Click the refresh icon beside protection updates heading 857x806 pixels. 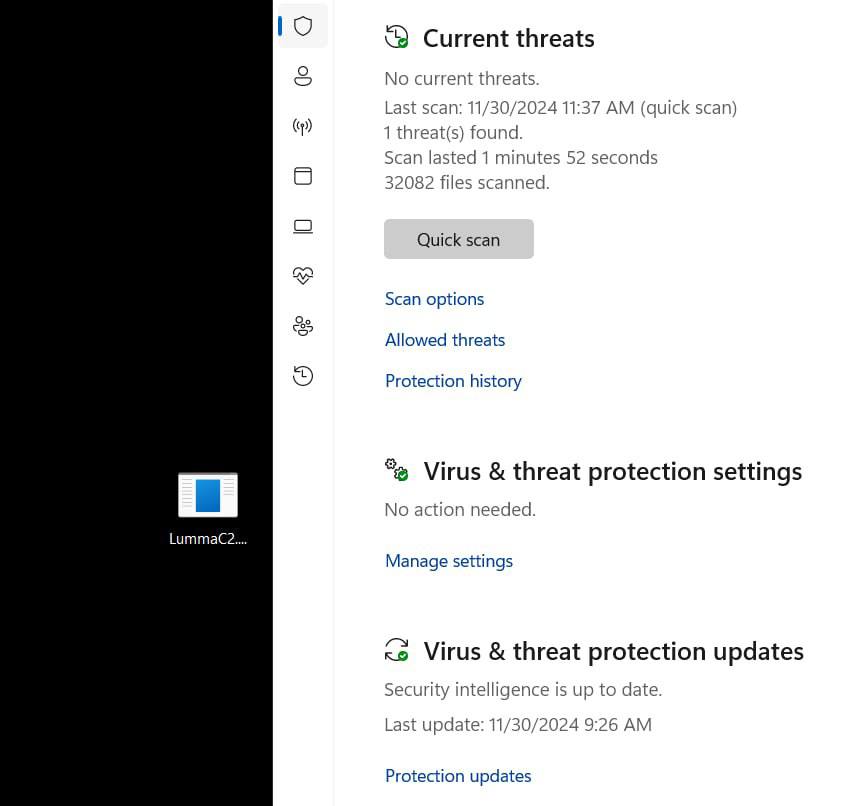pos(397,650)
